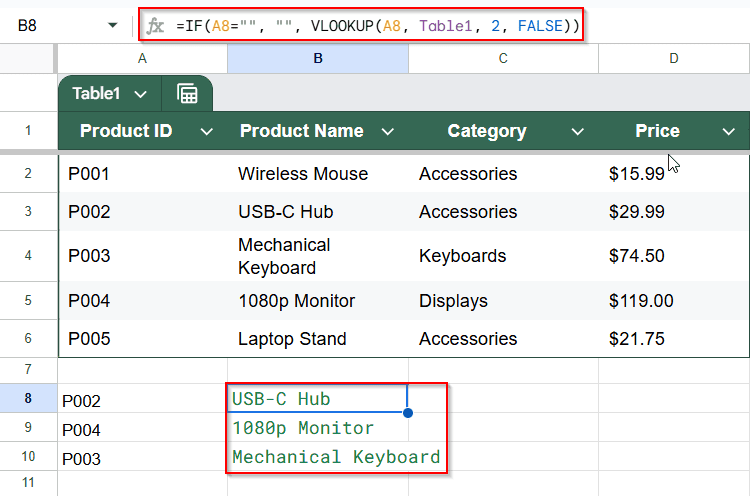Click the blue fill handle on cell B8
This screenshot has width=750, height=496.
click(408, 413)
